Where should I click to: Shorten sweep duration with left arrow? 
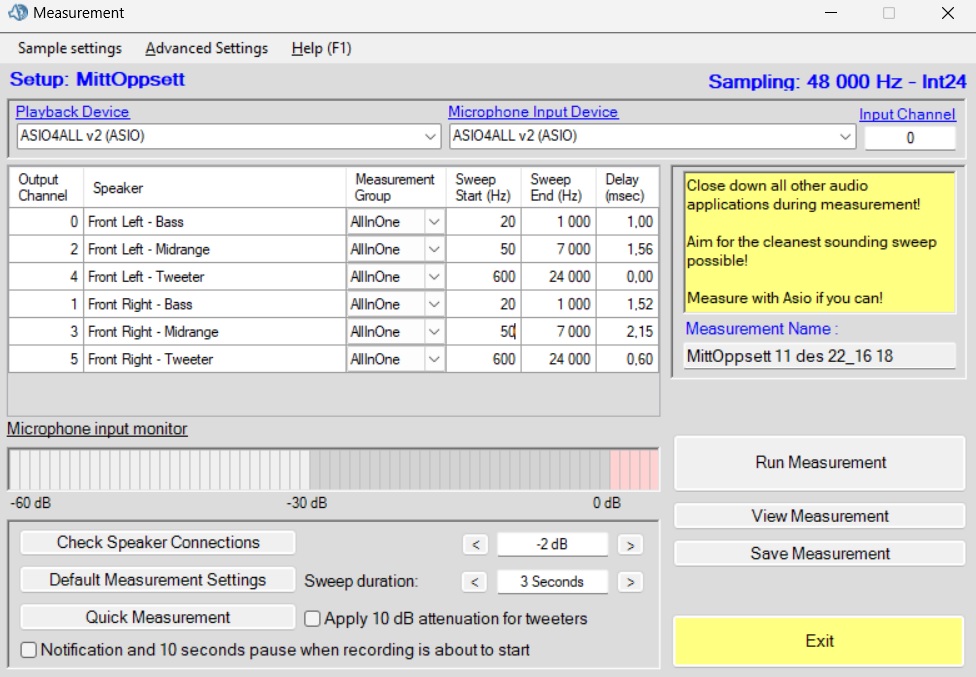[476, 582]
